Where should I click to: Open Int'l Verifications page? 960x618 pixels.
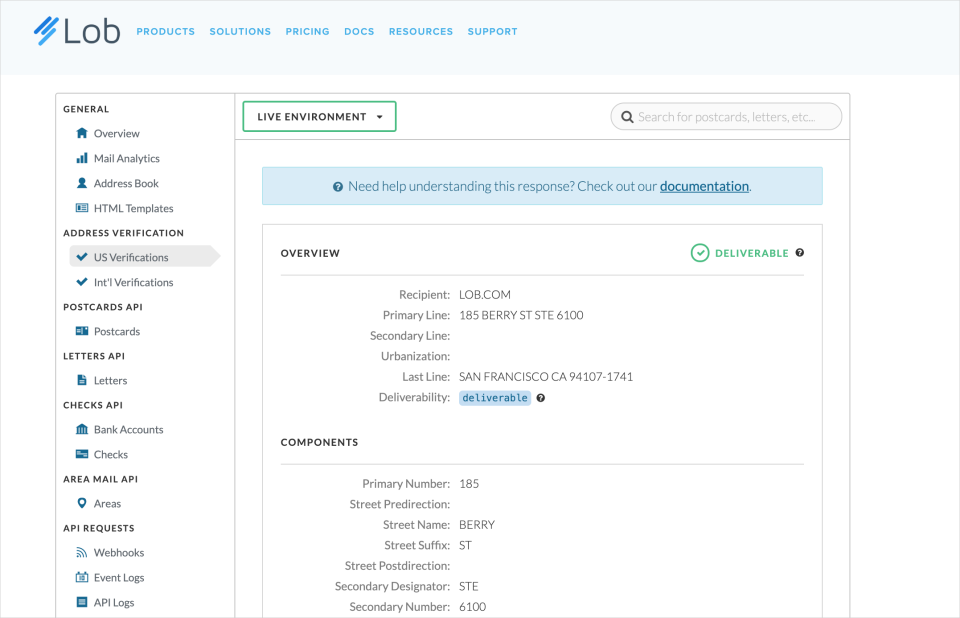tap(133, 282)
